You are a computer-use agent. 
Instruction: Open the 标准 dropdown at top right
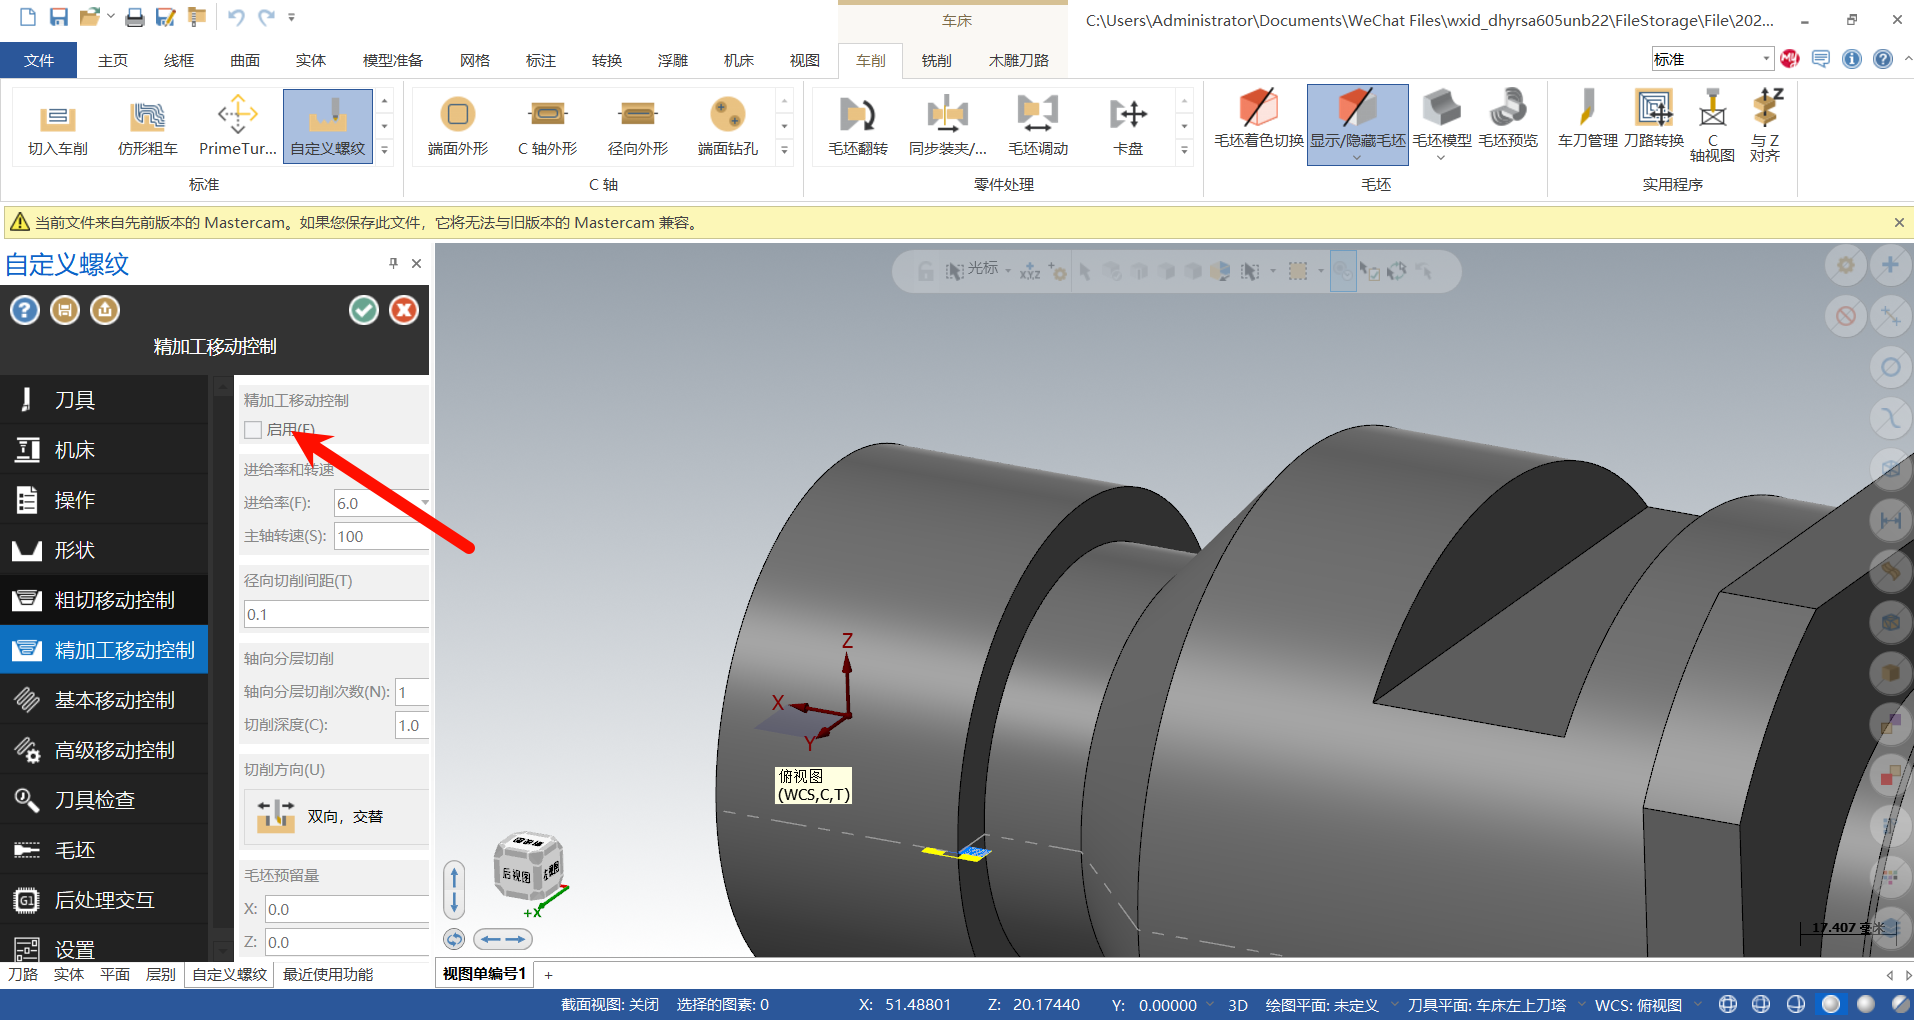(x=1767, y=59)
